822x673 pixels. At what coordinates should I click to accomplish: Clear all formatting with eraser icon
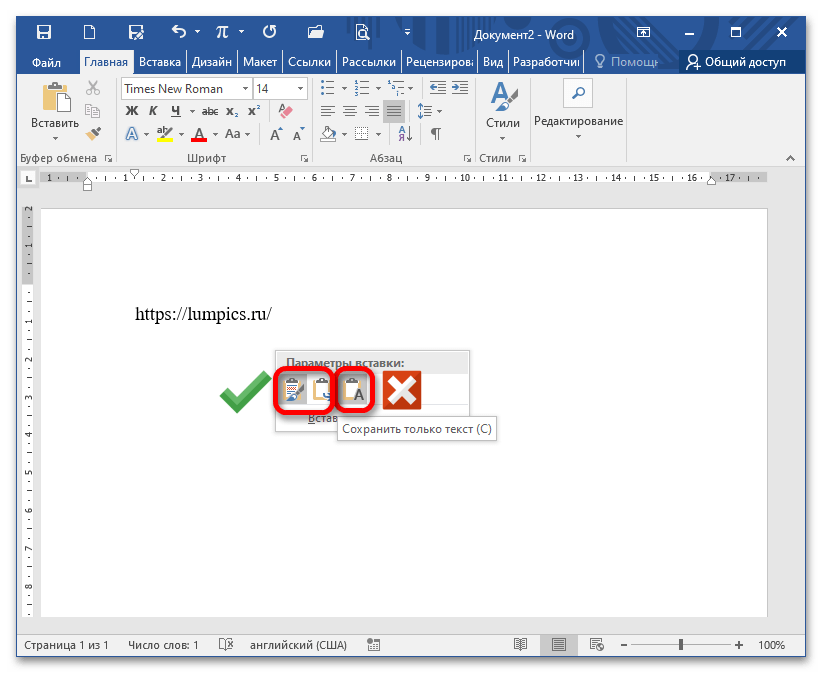click(x=284, y=111)
